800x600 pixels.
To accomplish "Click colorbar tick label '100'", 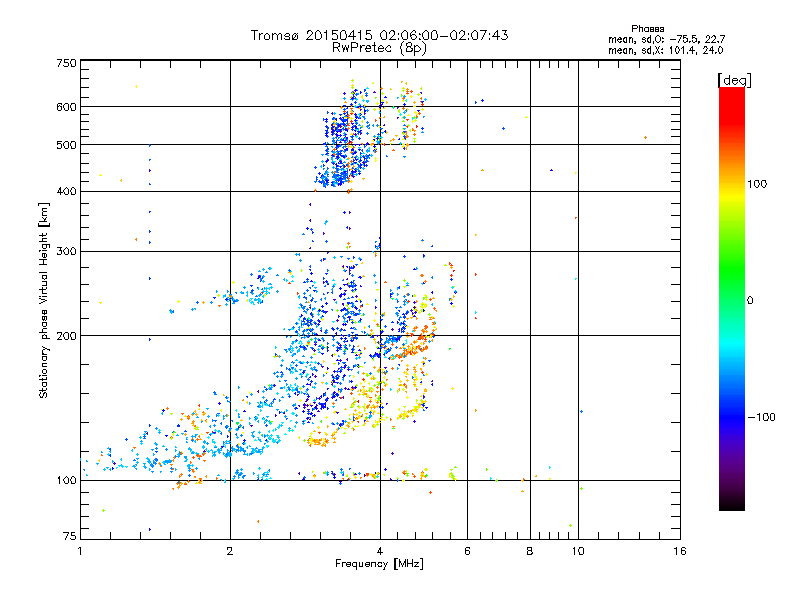I will click(757, 184).
